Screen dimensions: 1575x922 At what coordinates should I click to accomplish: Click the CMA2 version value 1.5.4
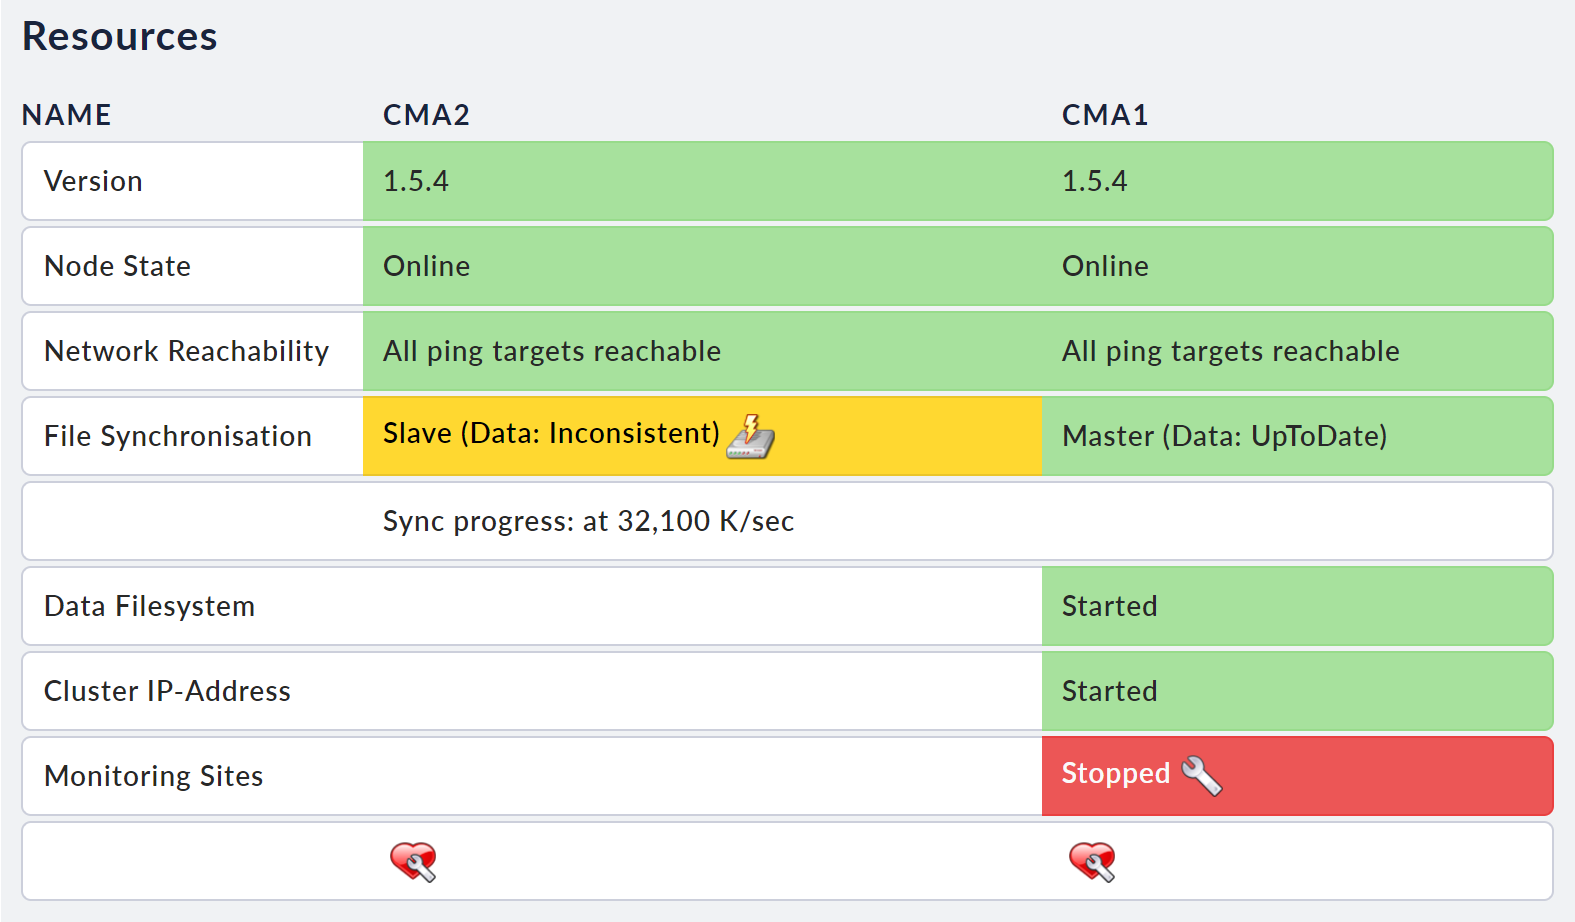[x=416, y=181]
